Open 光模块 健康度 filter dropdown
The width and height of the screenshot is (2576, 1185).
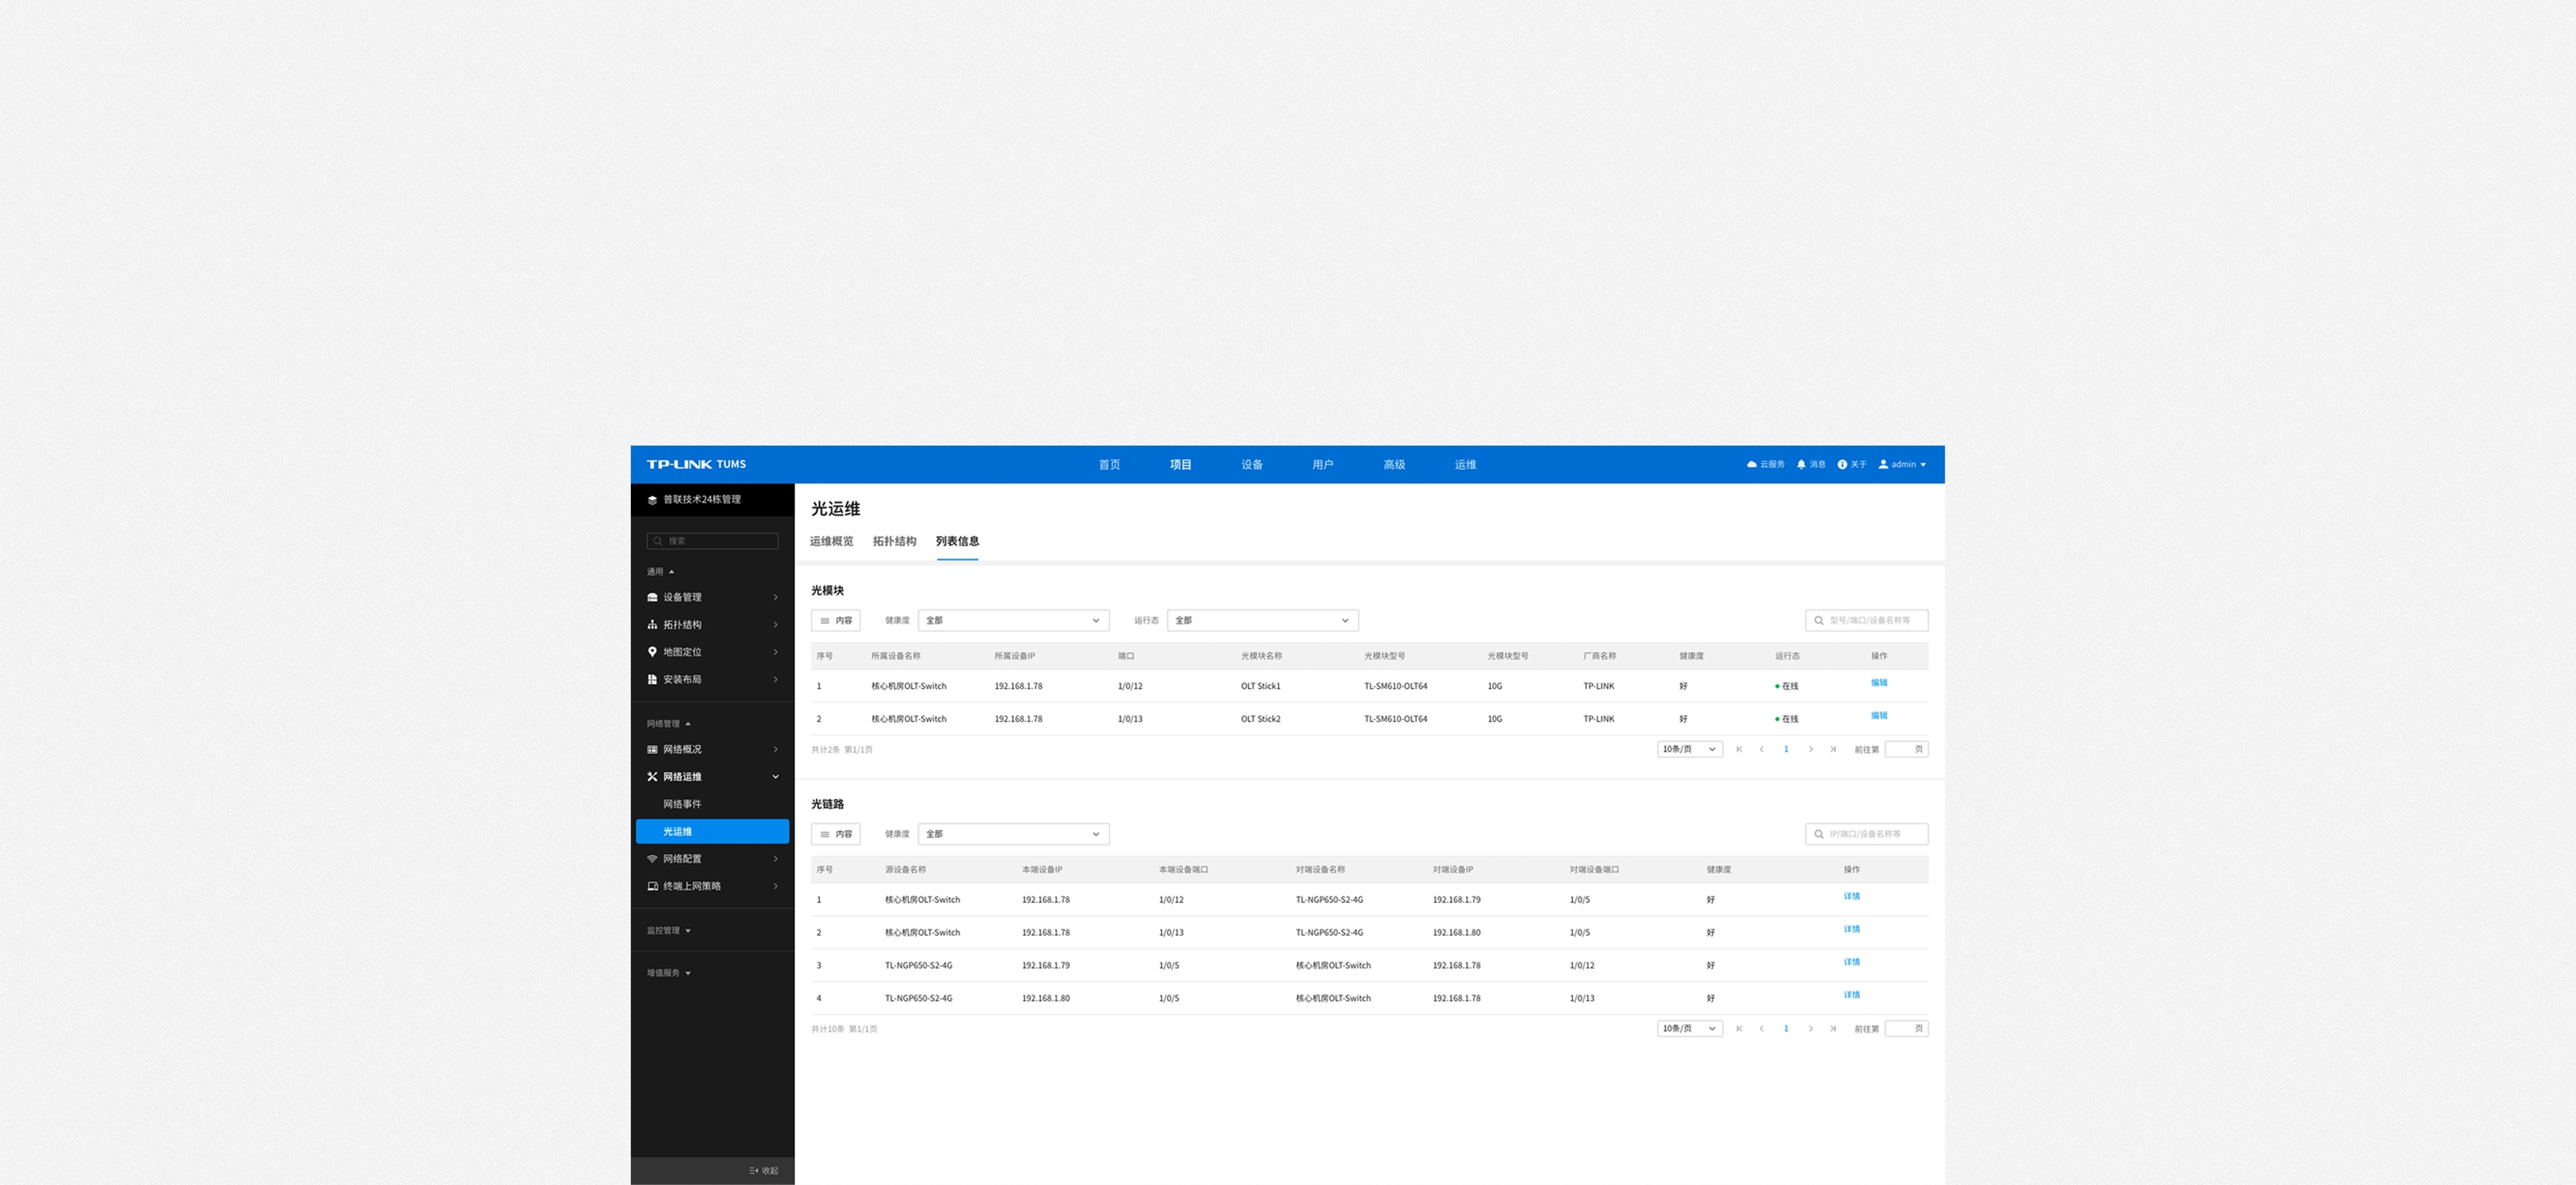pos(1012,621)
